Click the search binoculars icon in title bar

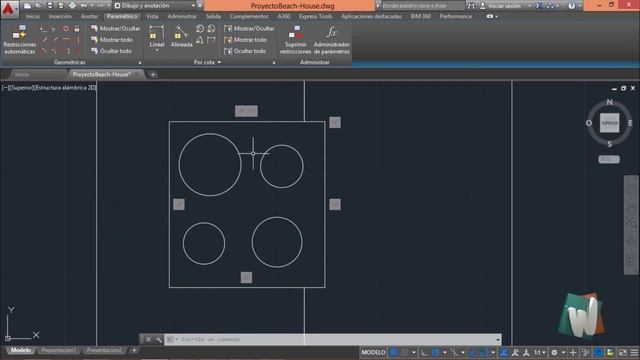coord(471,6)
